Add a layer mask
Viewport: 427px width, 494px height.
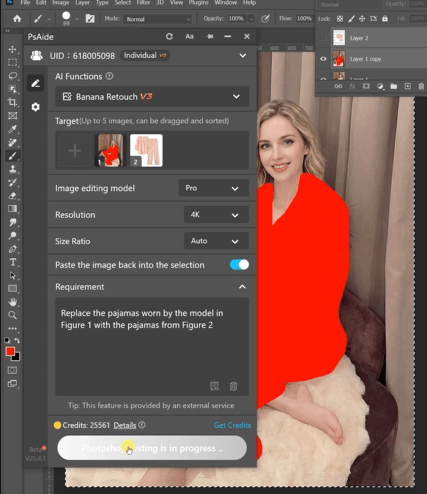point(366,86)
